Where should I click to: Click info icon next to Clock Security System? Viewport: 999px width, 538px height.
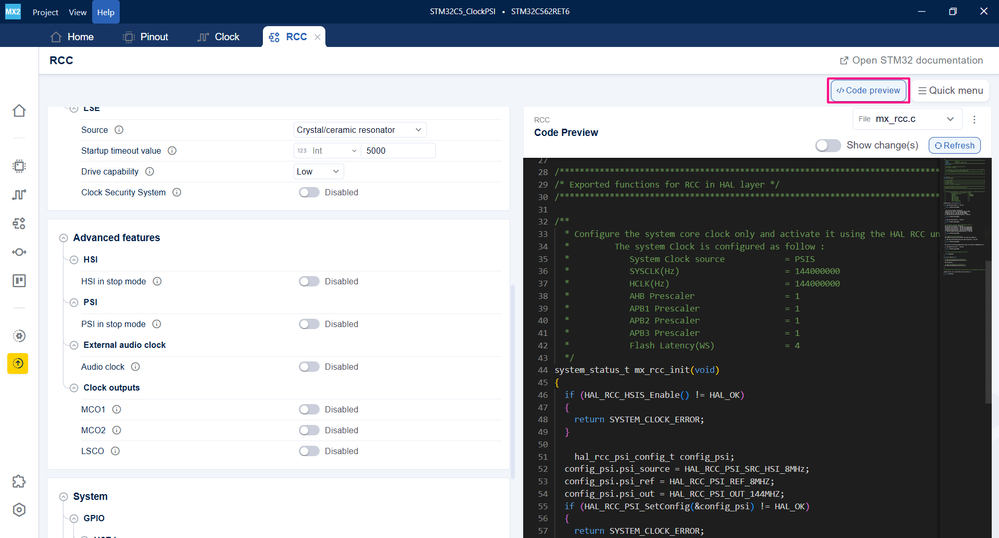[x=176, y=193]
